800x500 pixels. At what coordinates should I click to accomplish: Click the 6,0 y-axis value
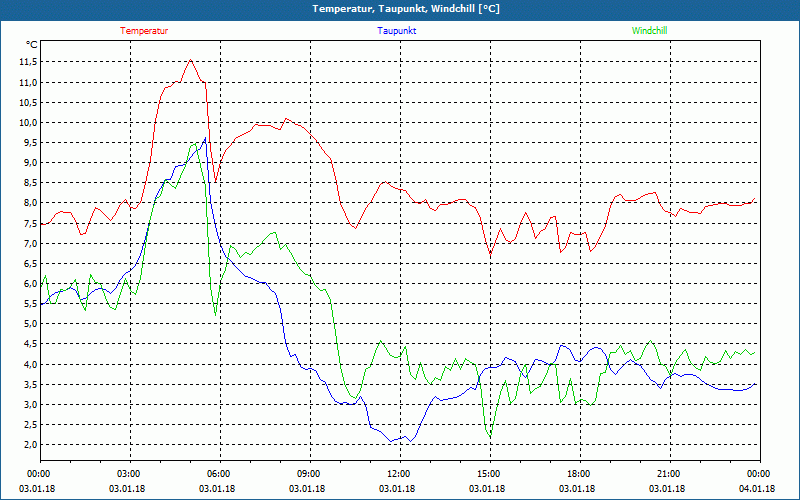coord(30,284)
